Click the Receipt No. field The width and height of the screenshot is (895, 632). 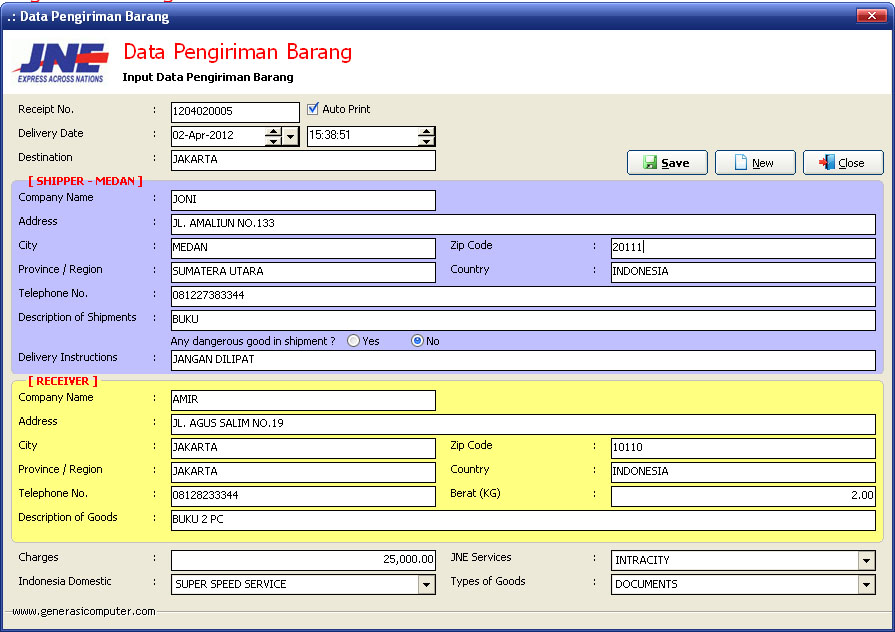[x=235, y=112]
